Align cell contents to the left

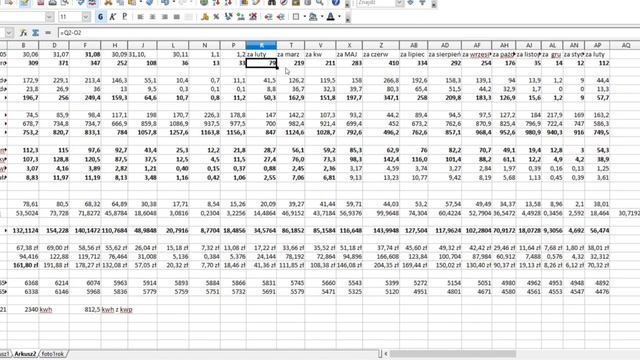click(140, 17)
